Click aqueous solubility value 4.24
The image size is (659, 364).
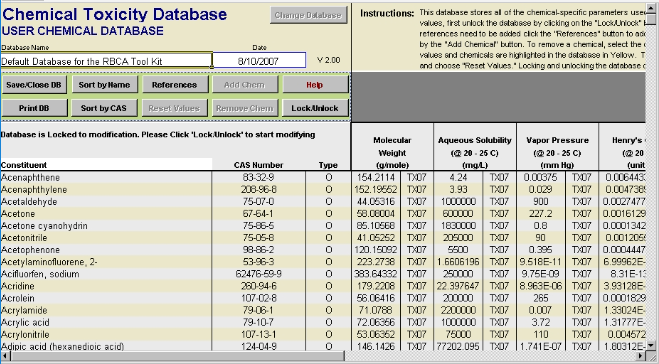coord(458,177)
